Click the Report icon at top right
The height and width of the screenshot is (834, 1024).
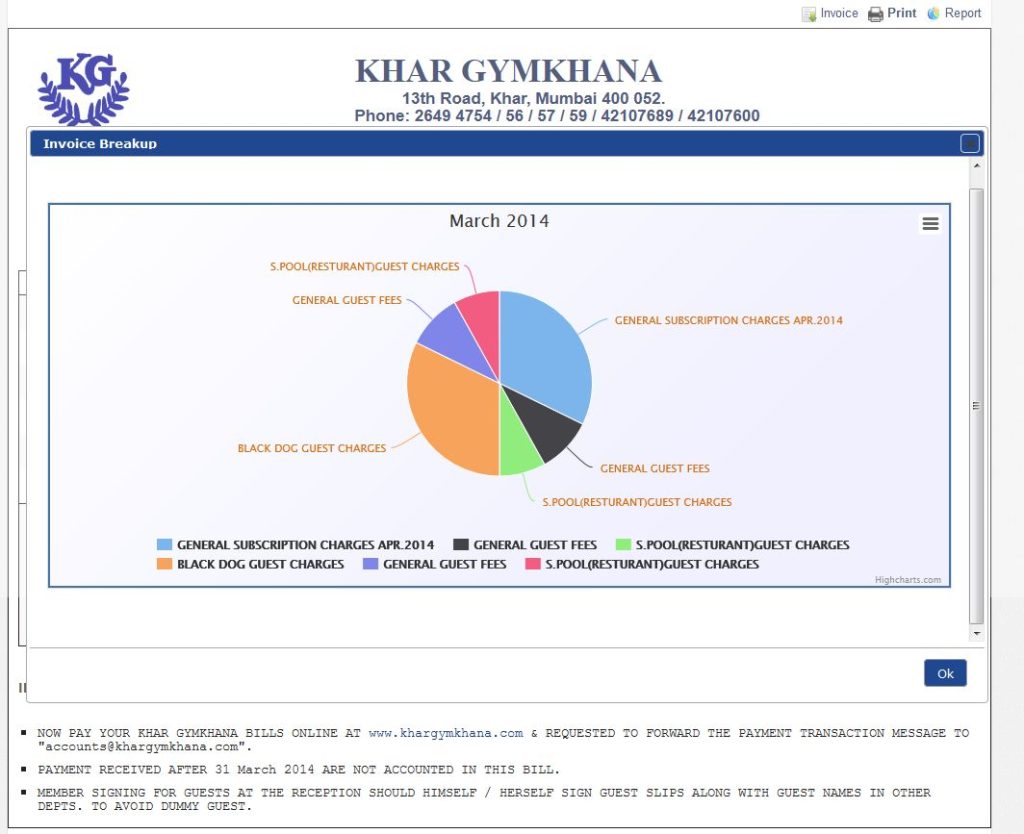point(934,14)
